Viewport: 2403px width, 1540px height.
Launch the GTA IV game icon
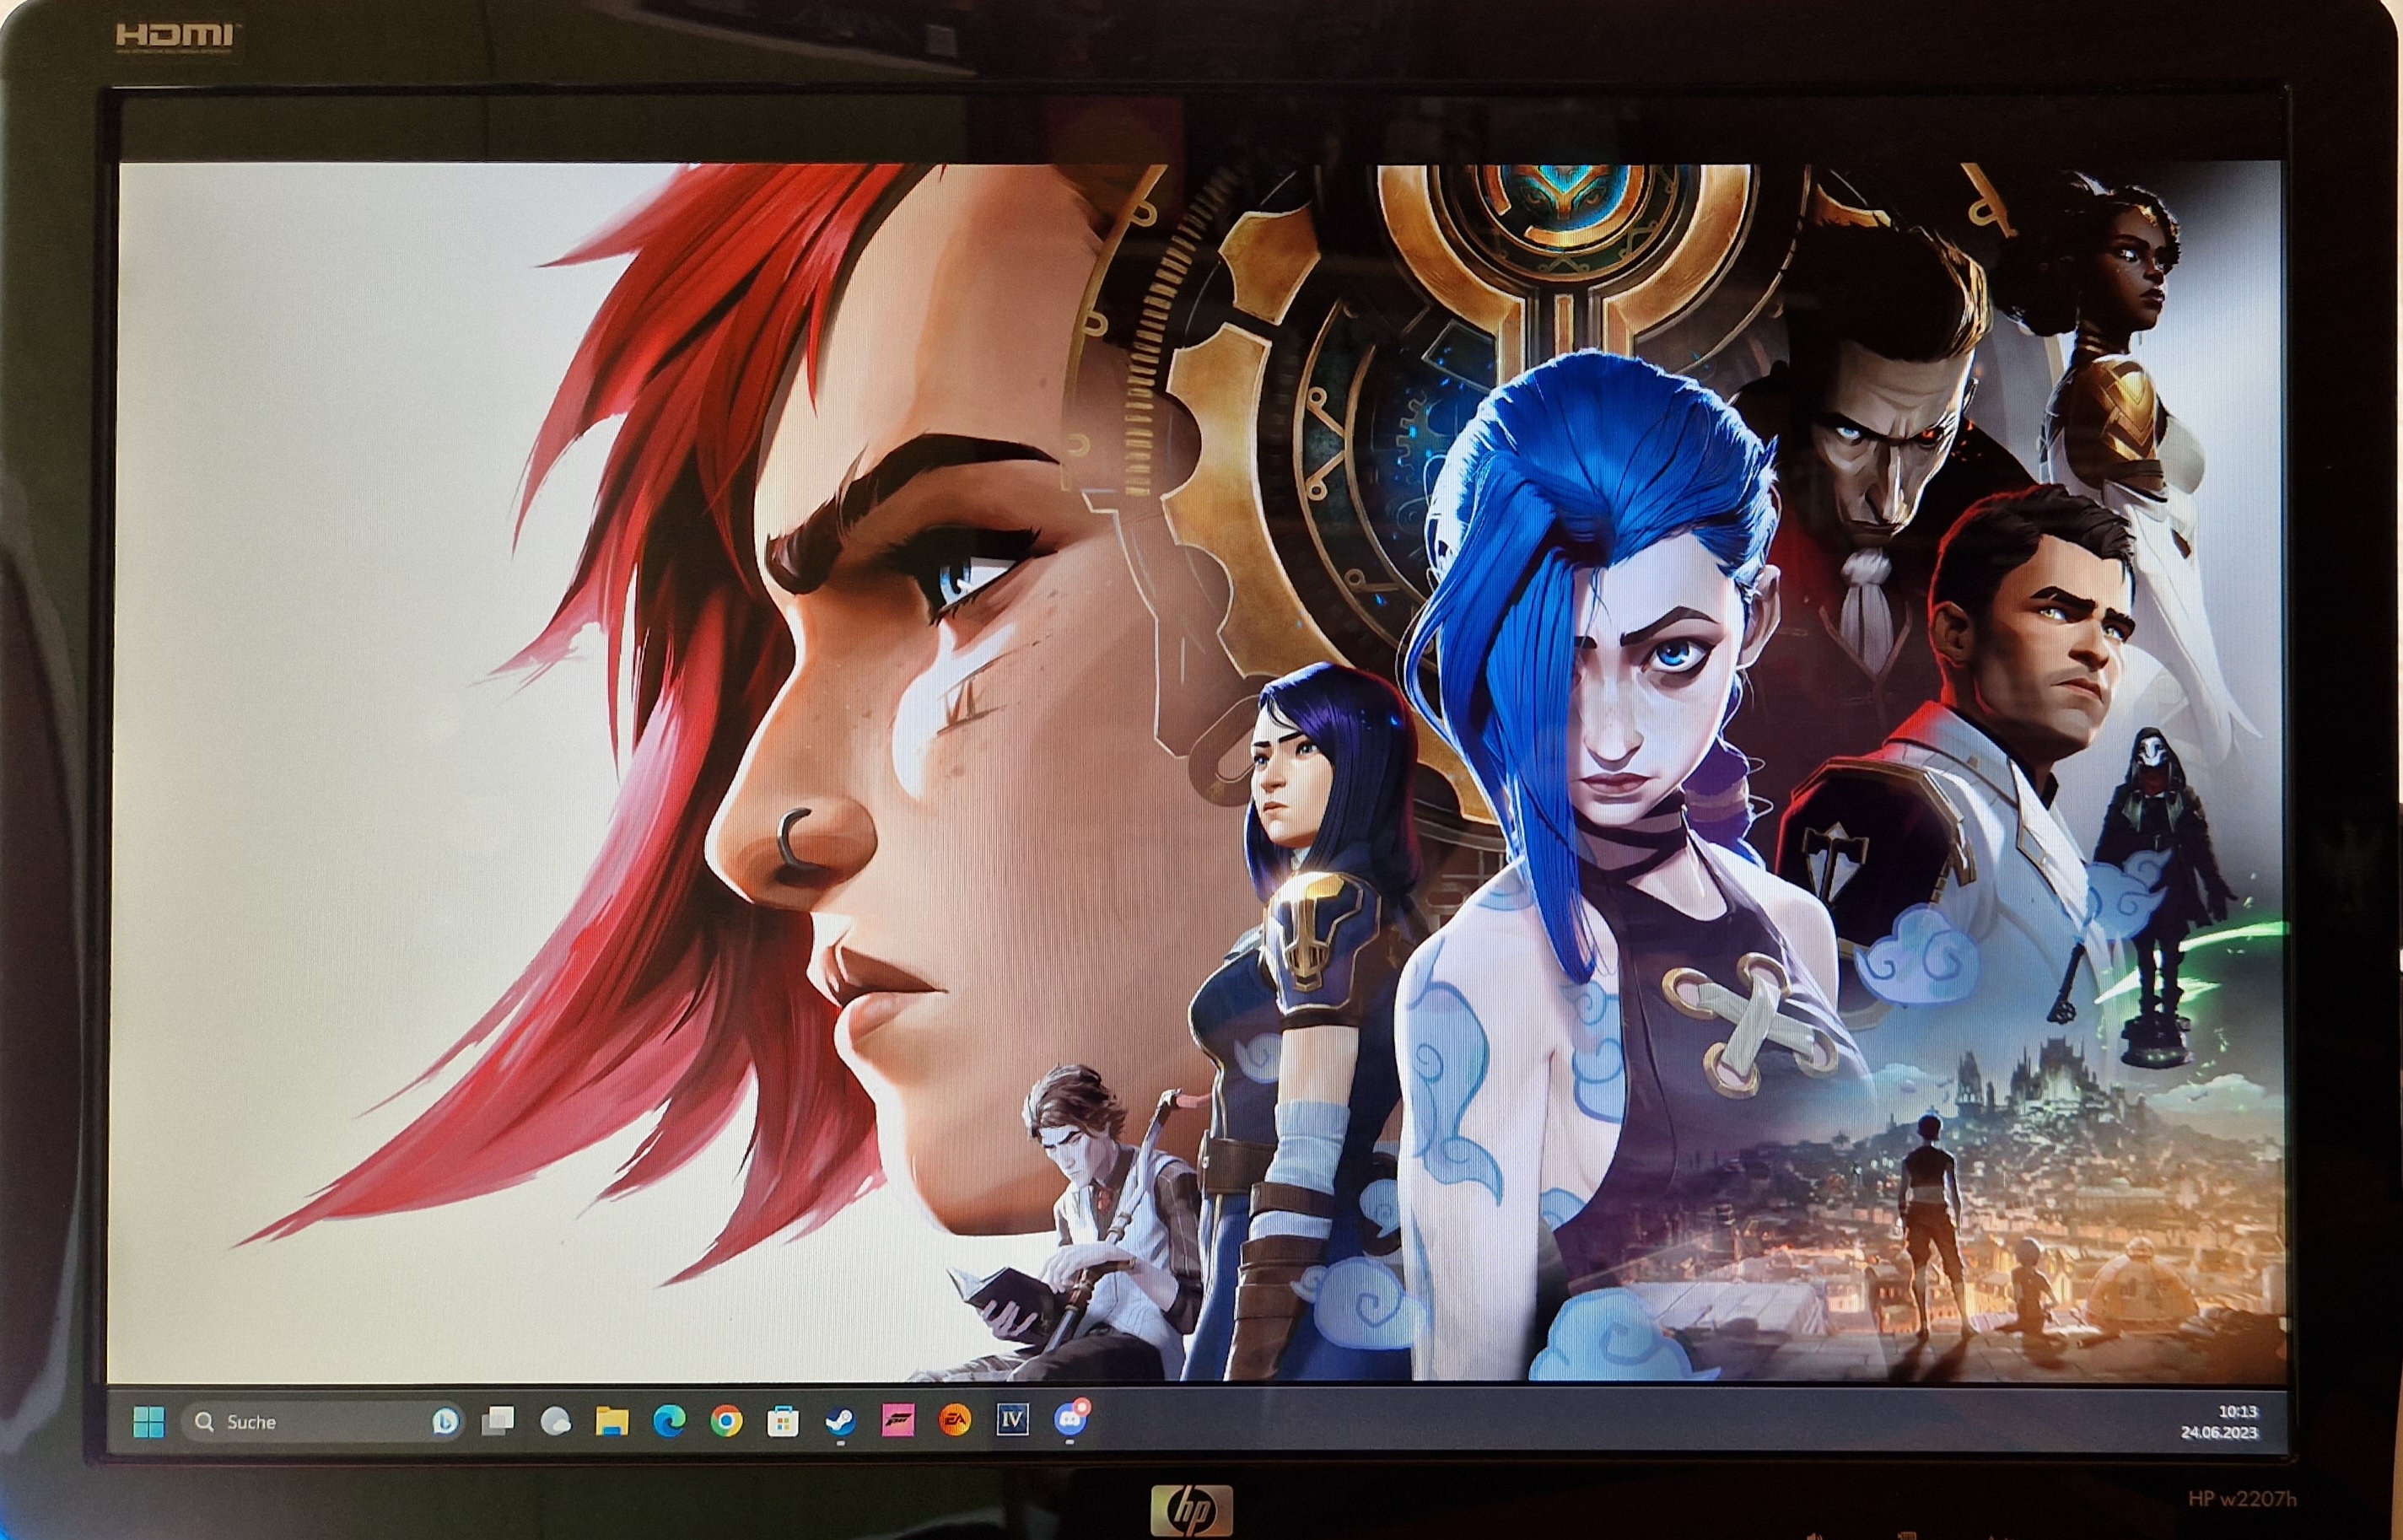pyautogui.click(x=1012, y=1419)
